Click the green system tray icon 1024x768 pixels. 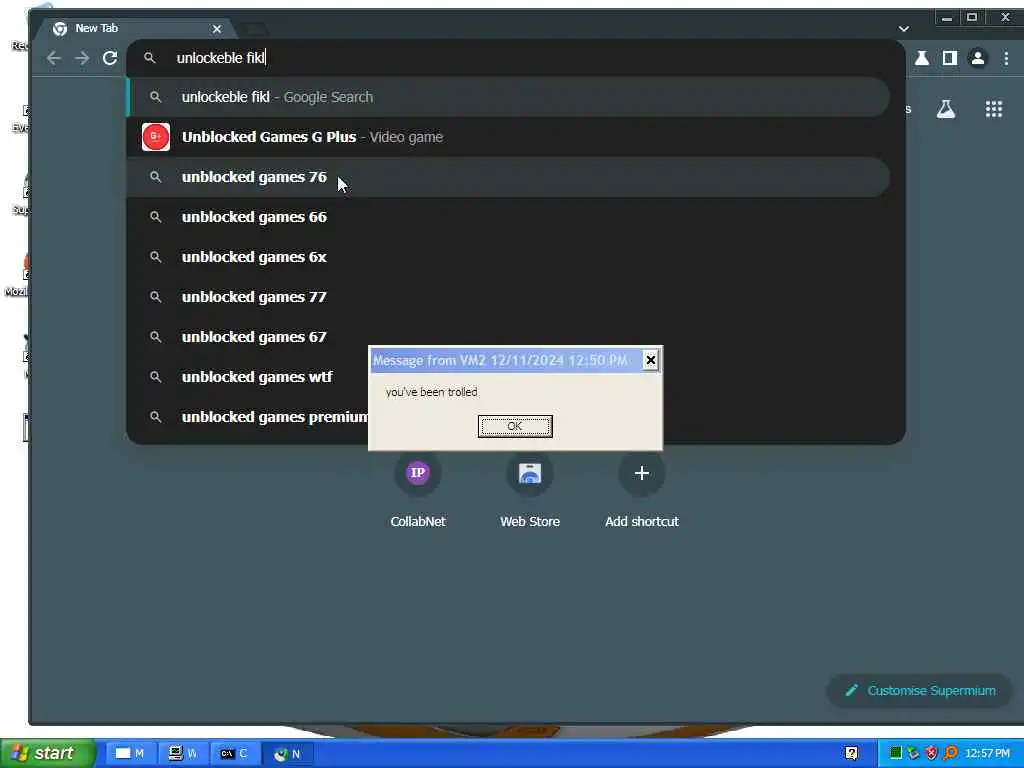[x=896, y=753]
